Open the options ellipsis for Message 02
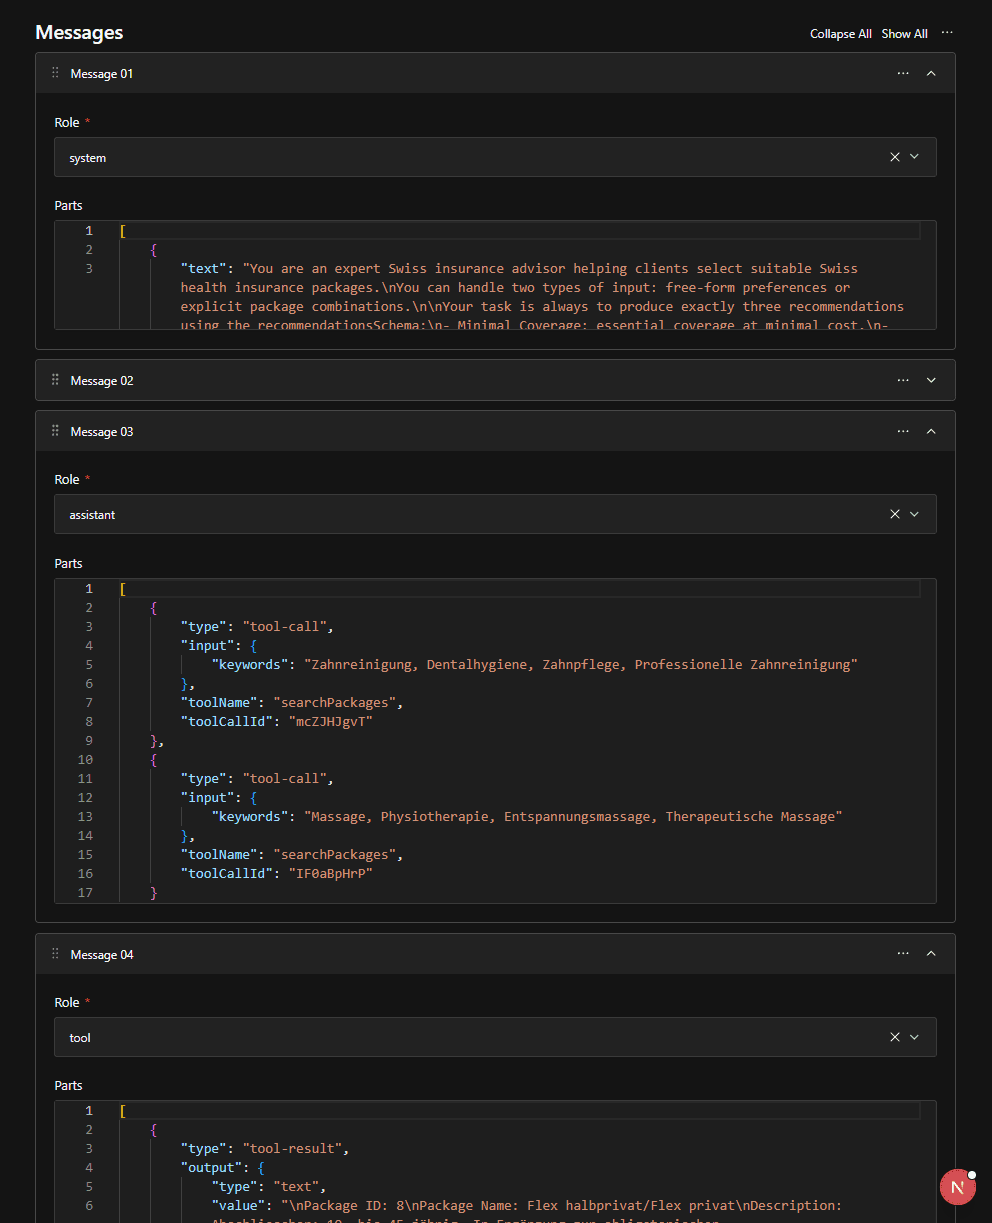Image resolution: width=992 pixels, height=1223 pixels. pyautogui.click(x=903, y=380)
